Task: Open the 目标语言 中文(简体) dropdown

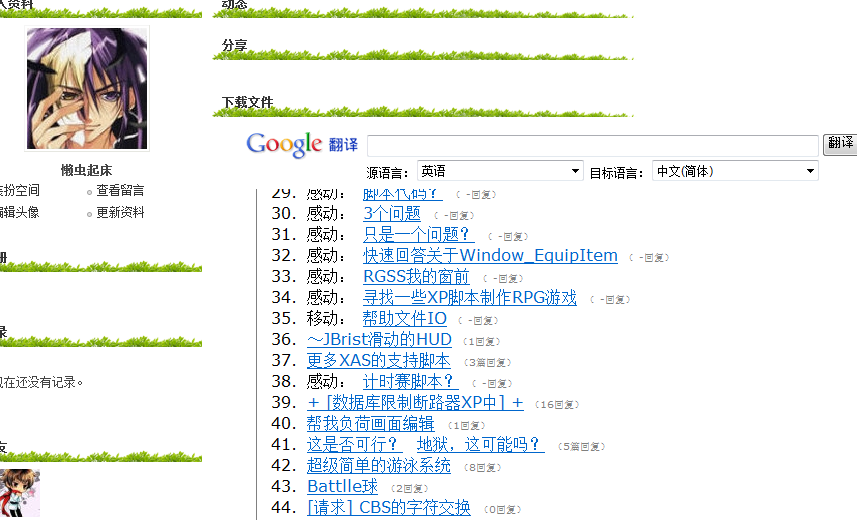Action: point(735,171)
